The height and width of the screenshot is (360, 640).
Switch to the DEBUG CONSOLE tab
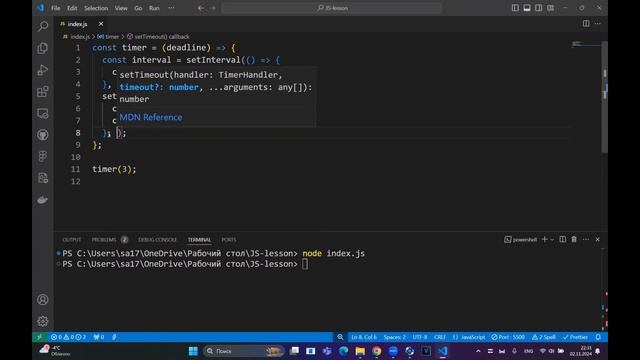tap(158, 240)
